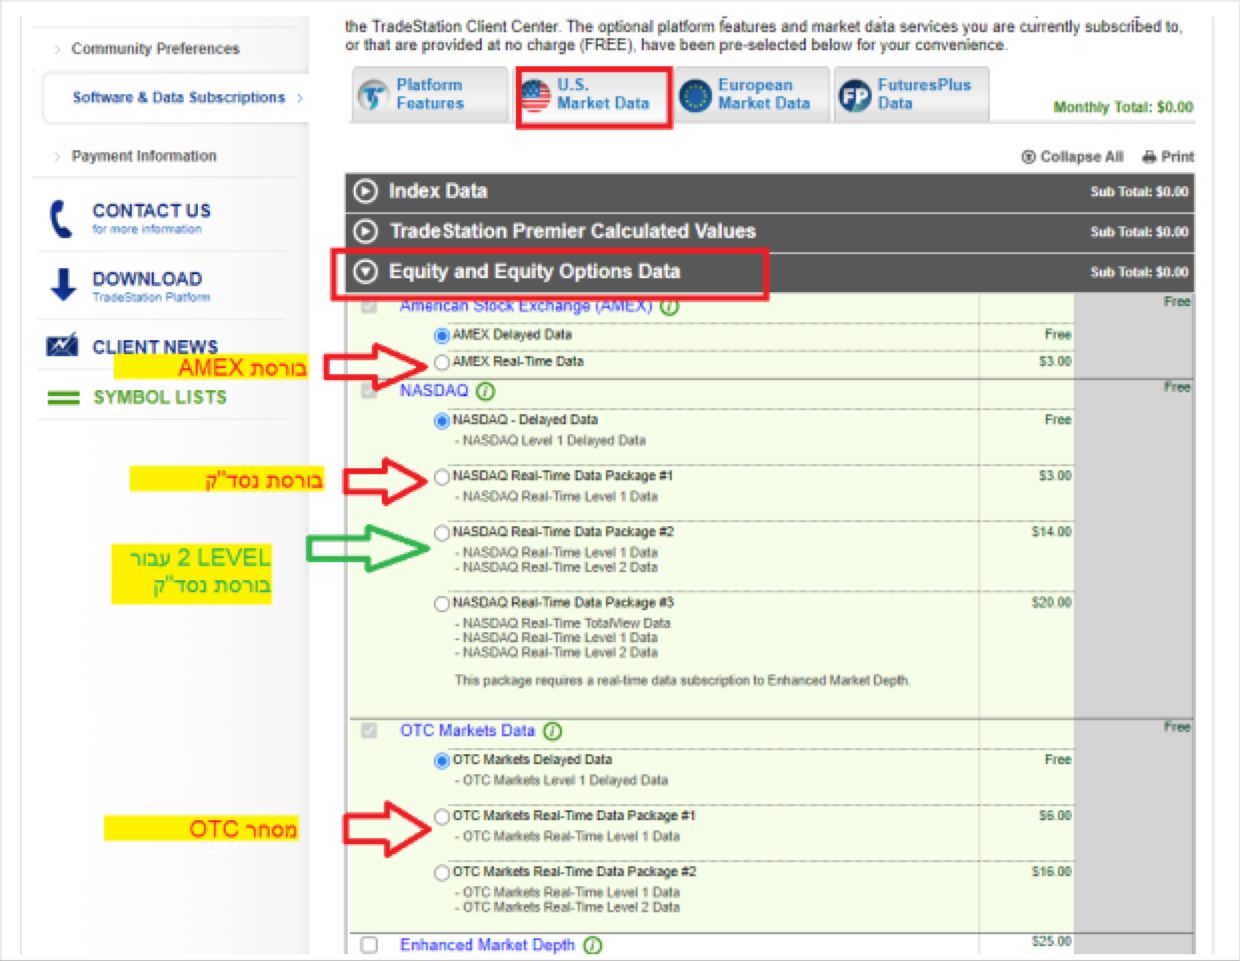The width and height of the screenshot is (1240, 961).
Task: Click the Enhanced Market Depth info icon
Action: point(592,945)
